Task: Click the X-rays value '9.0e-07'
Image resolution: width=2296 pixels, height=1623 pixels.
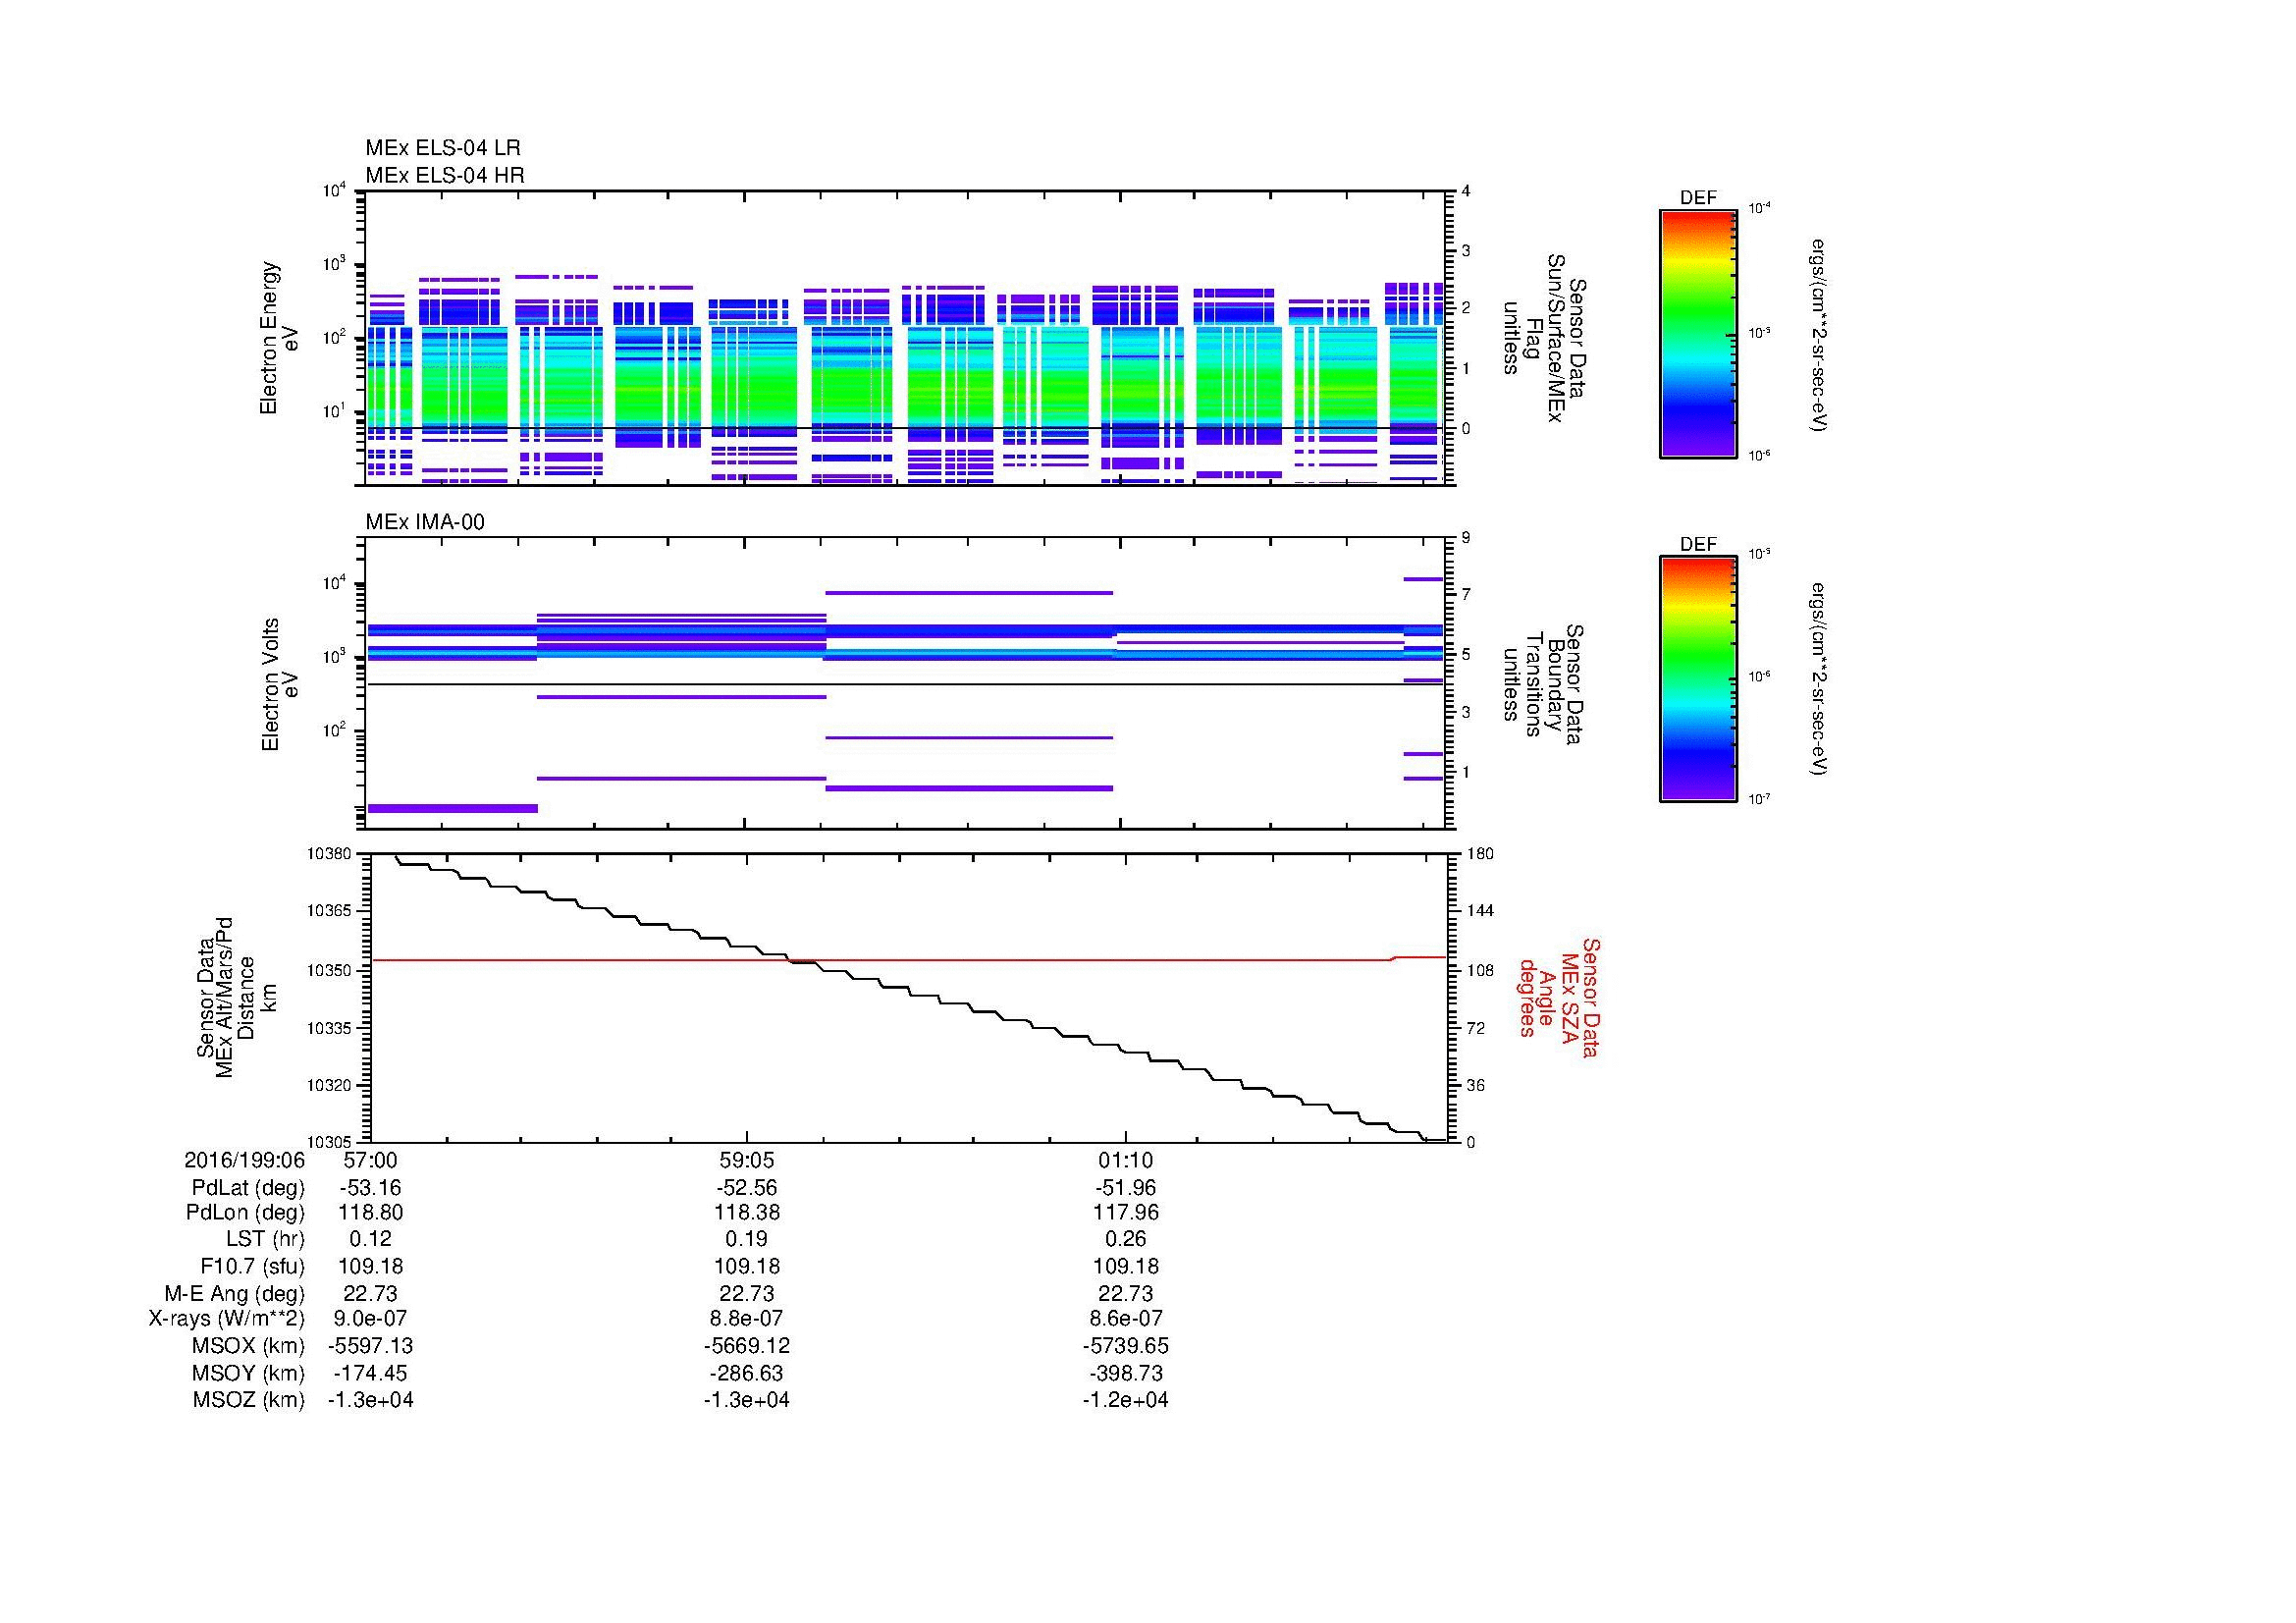Action: click(x=370, y=1320)
